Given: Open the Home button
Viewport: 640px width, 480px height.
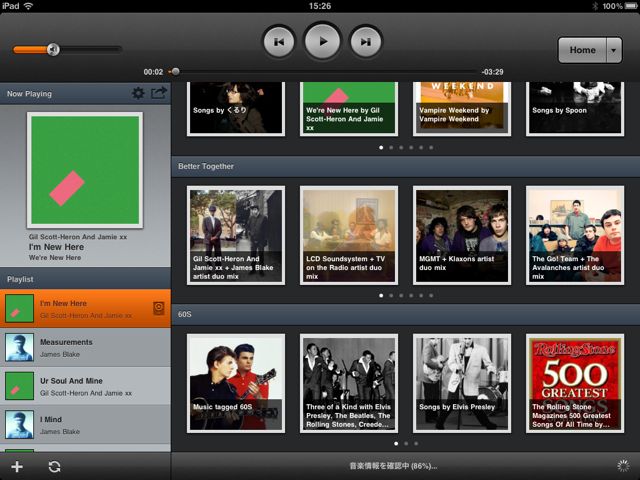Looking at the screenshot, I should tap(582, 50).
